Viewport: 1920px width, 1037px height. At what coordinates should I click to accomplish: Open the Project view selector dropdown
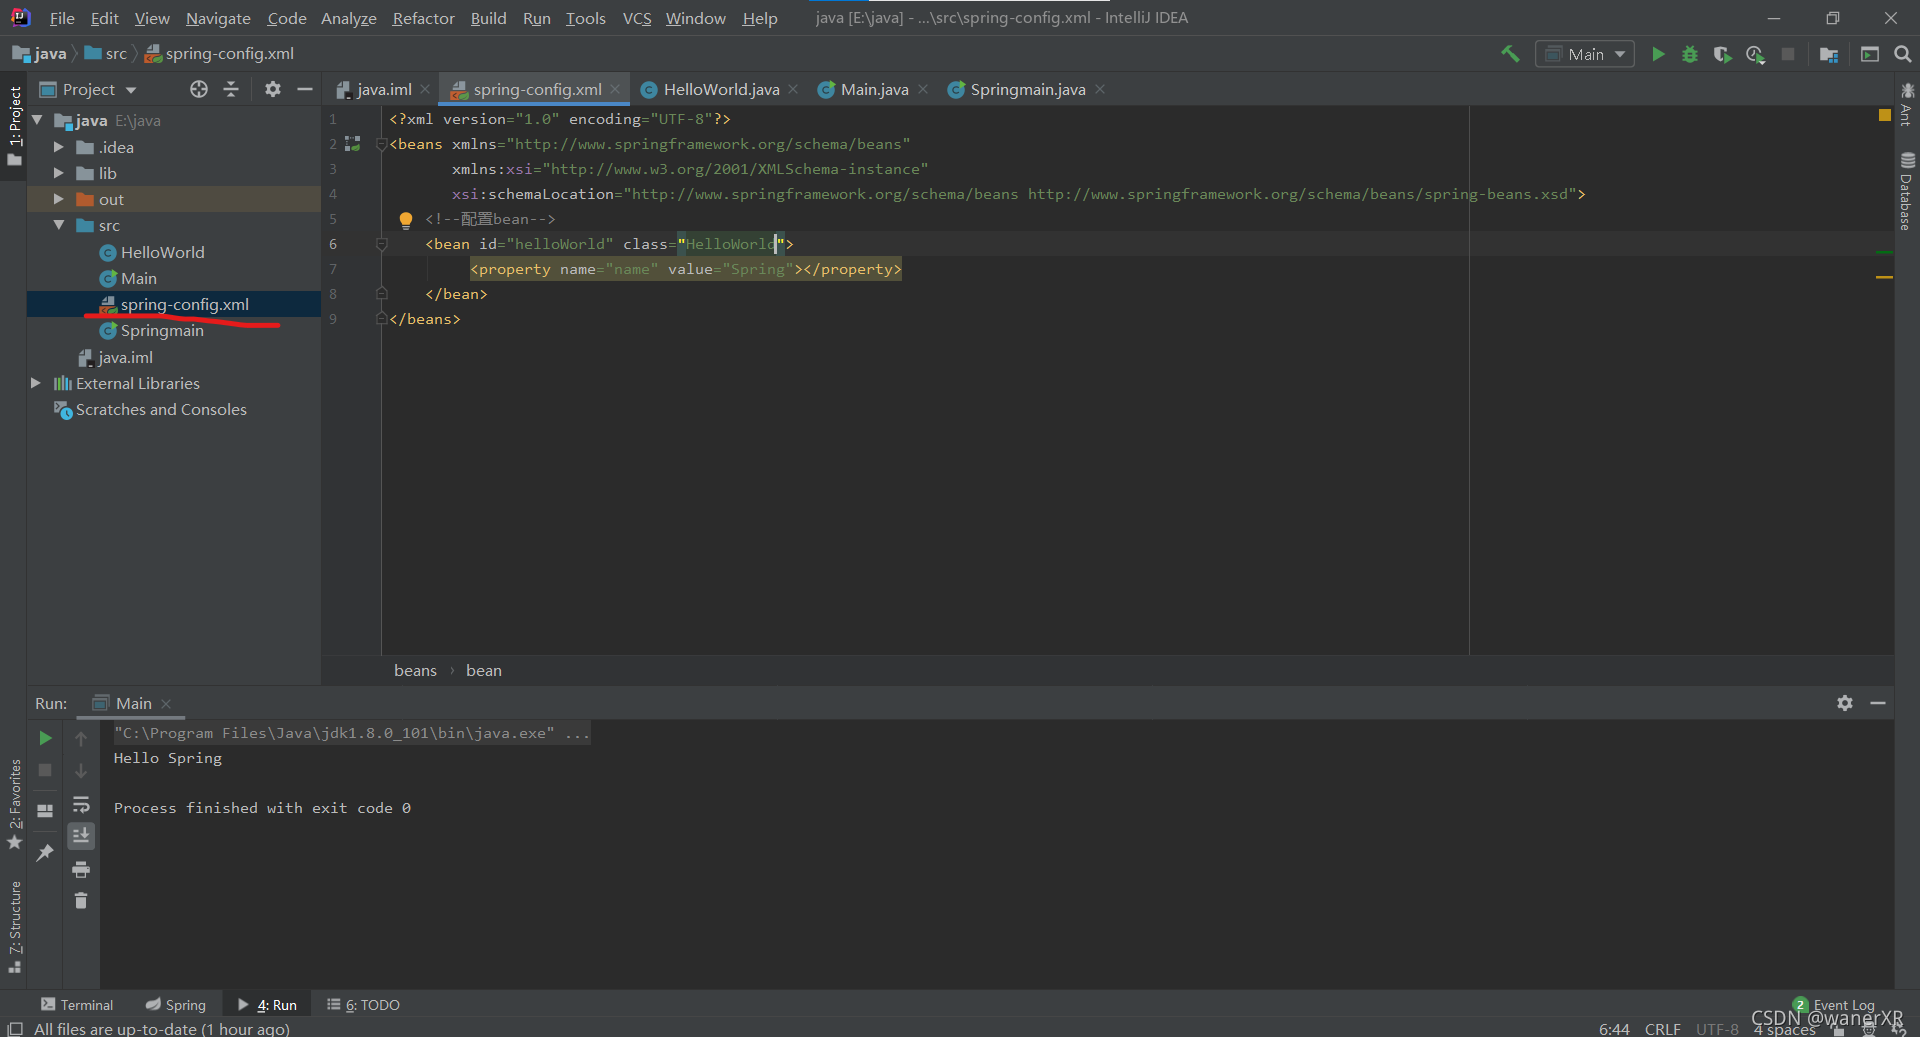[x=88, y=89]
